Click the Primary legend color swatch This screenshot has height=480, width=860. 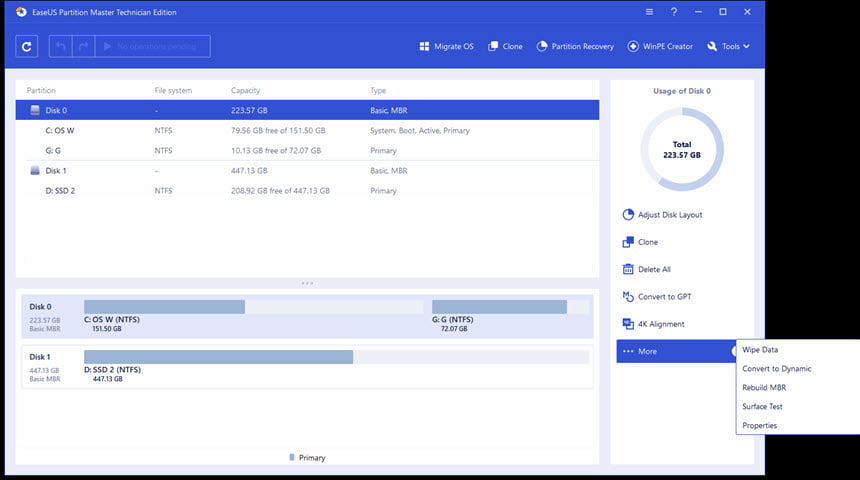coord(292,458)
